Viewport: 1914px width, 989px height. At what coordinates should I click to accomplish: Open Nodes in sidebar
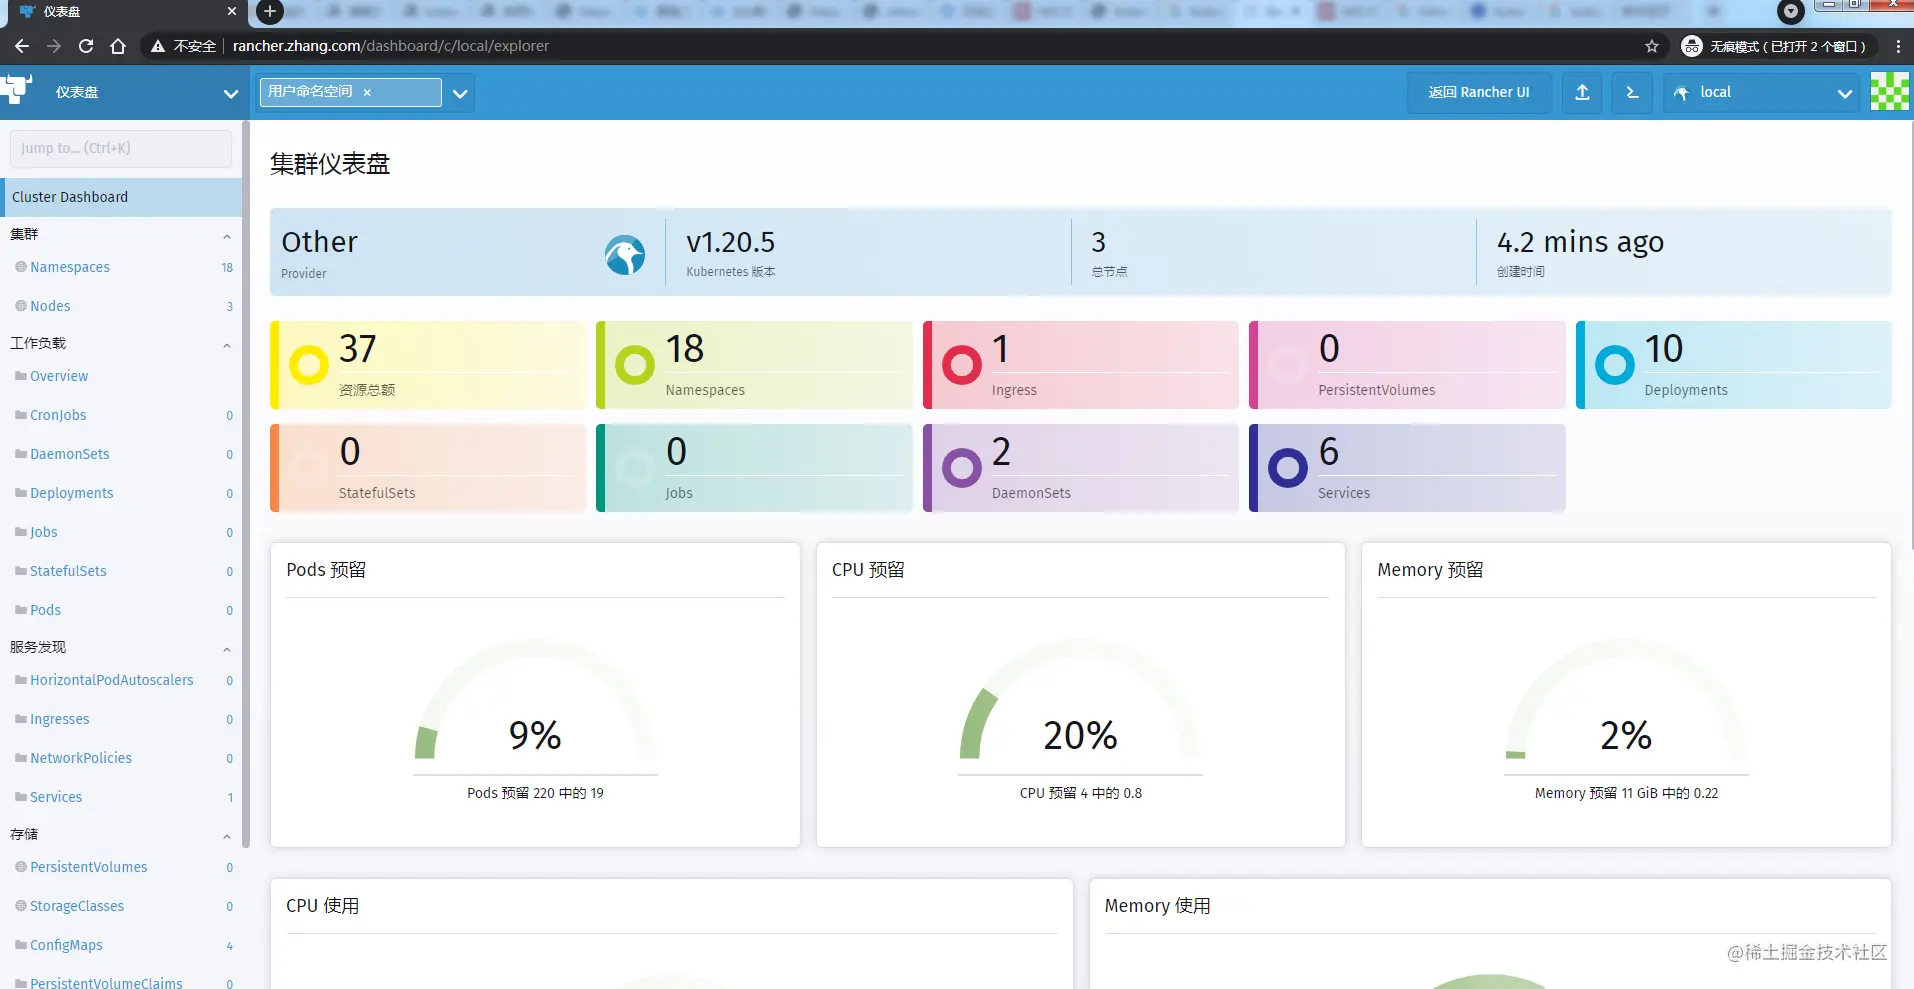pos(50,306)
